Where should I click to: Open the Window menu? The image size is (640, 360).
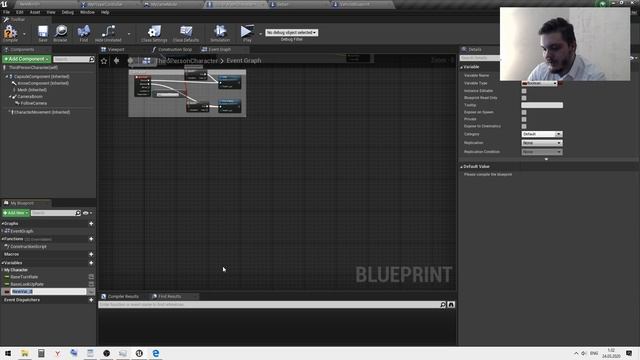(87, 12)
